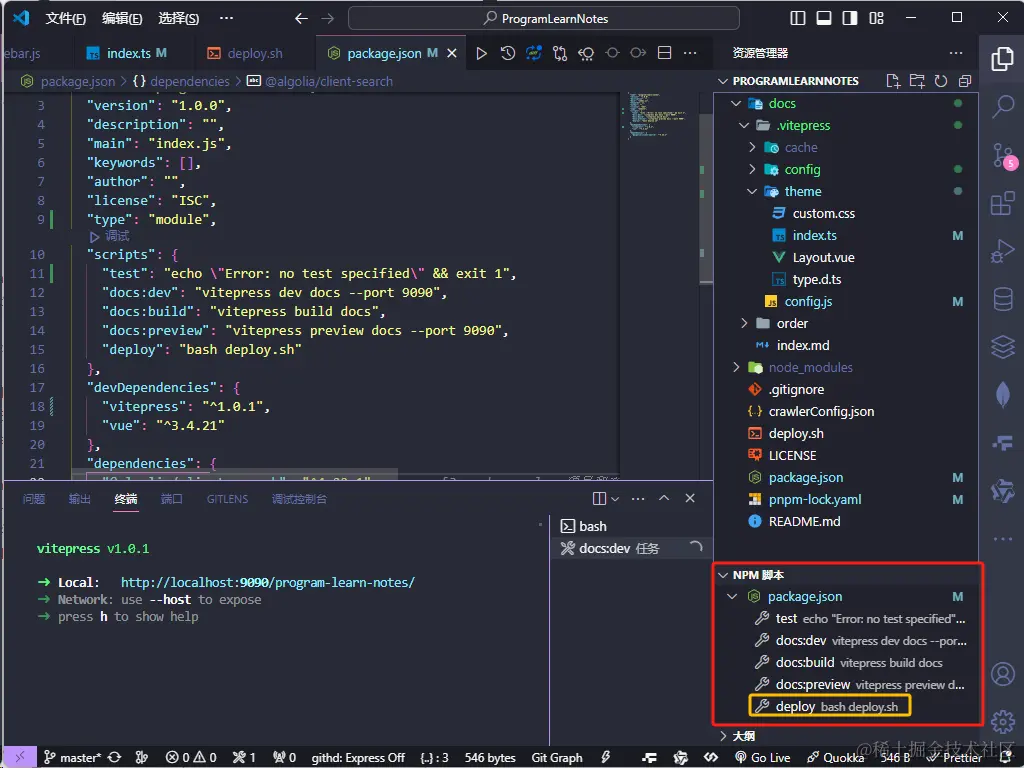
Task: Expand the node_modules folder
Action: [x=736, y=367]
